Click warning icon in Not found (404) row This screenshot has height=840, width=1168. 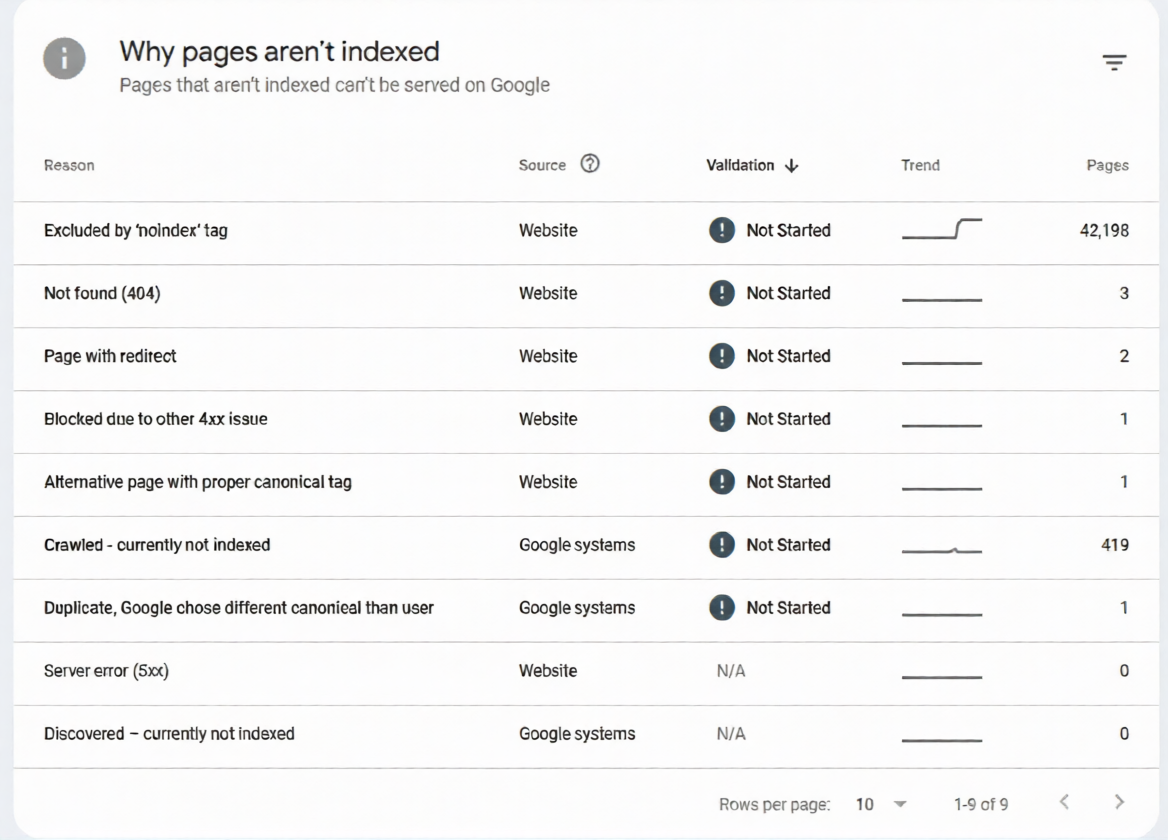[x=721, y=293]
